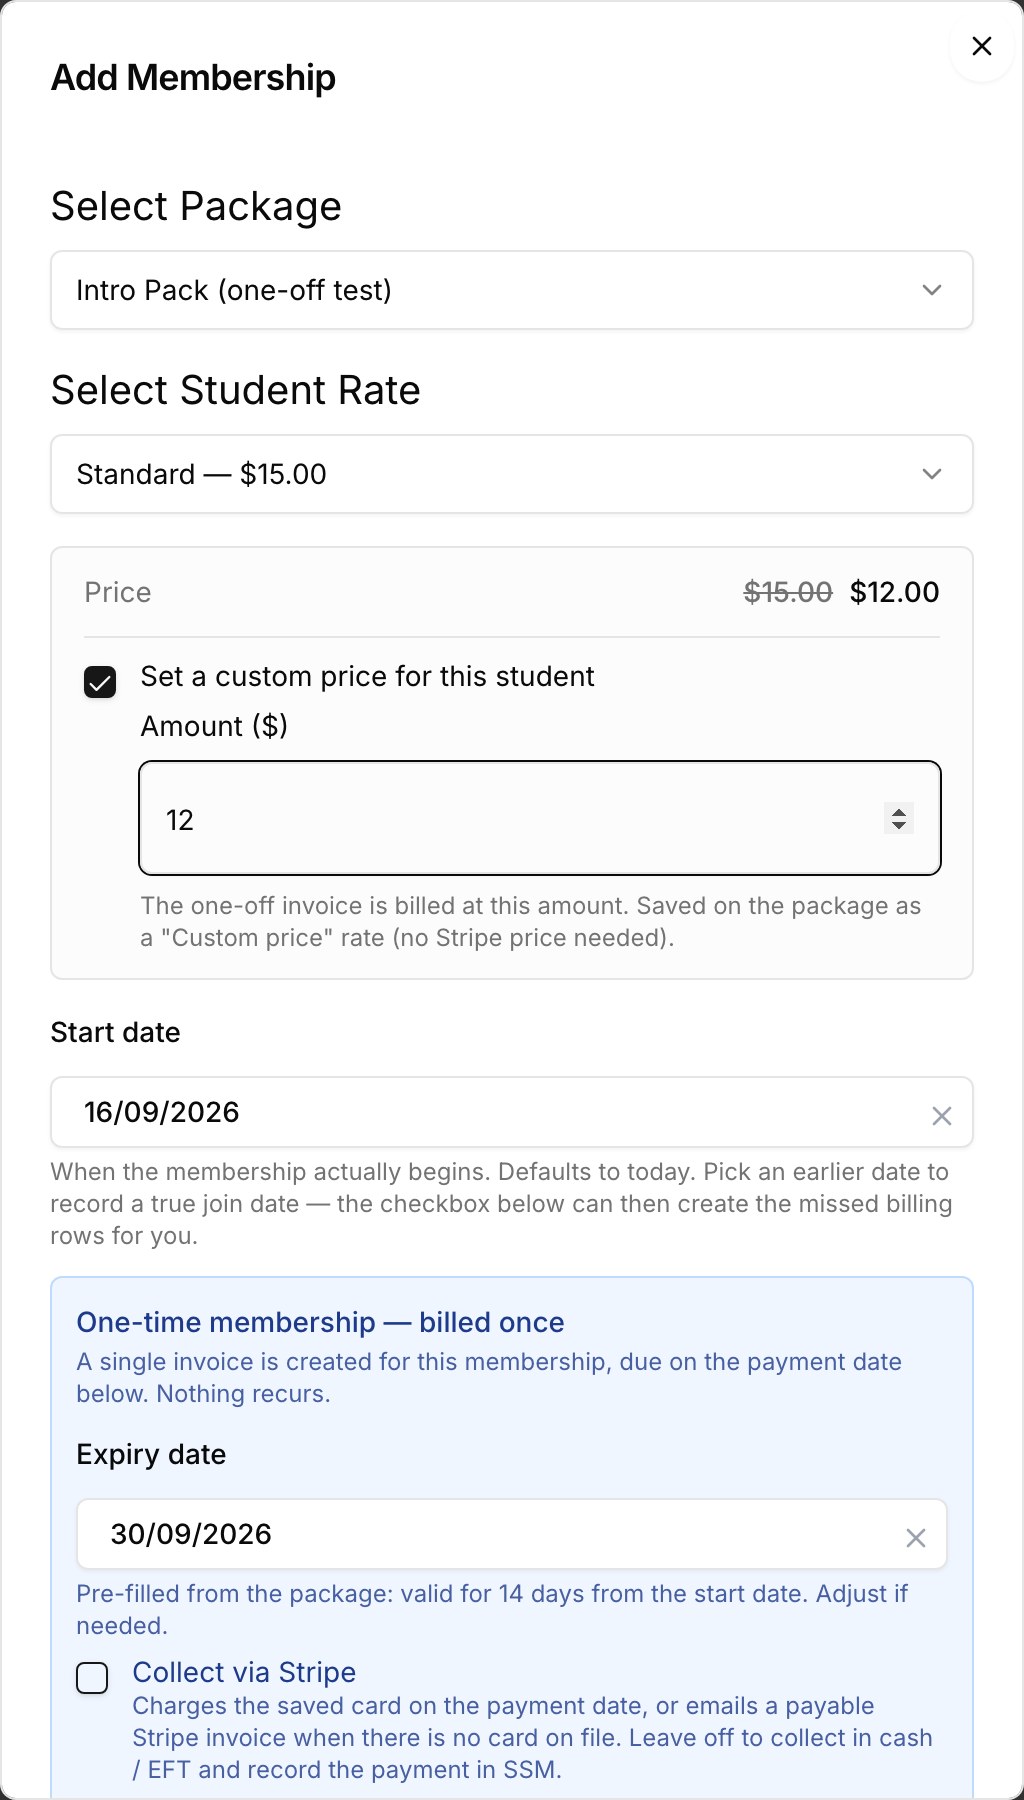
Task: Click the chevron in Student Rate field
Action: 932,474
